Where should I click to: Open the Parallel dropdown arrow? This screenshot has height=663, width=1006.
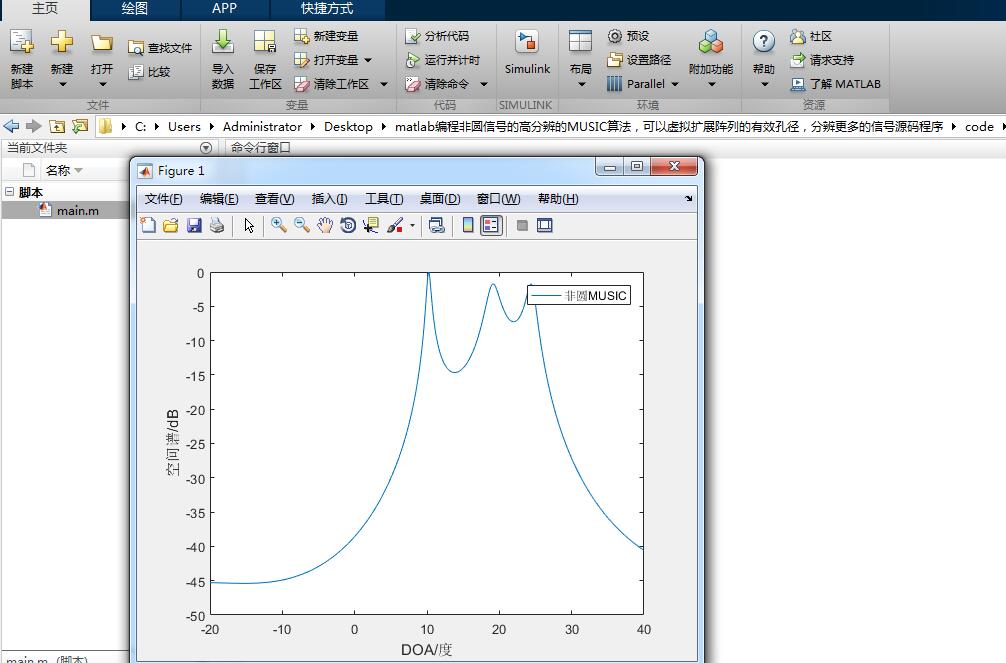coord(675,84)
